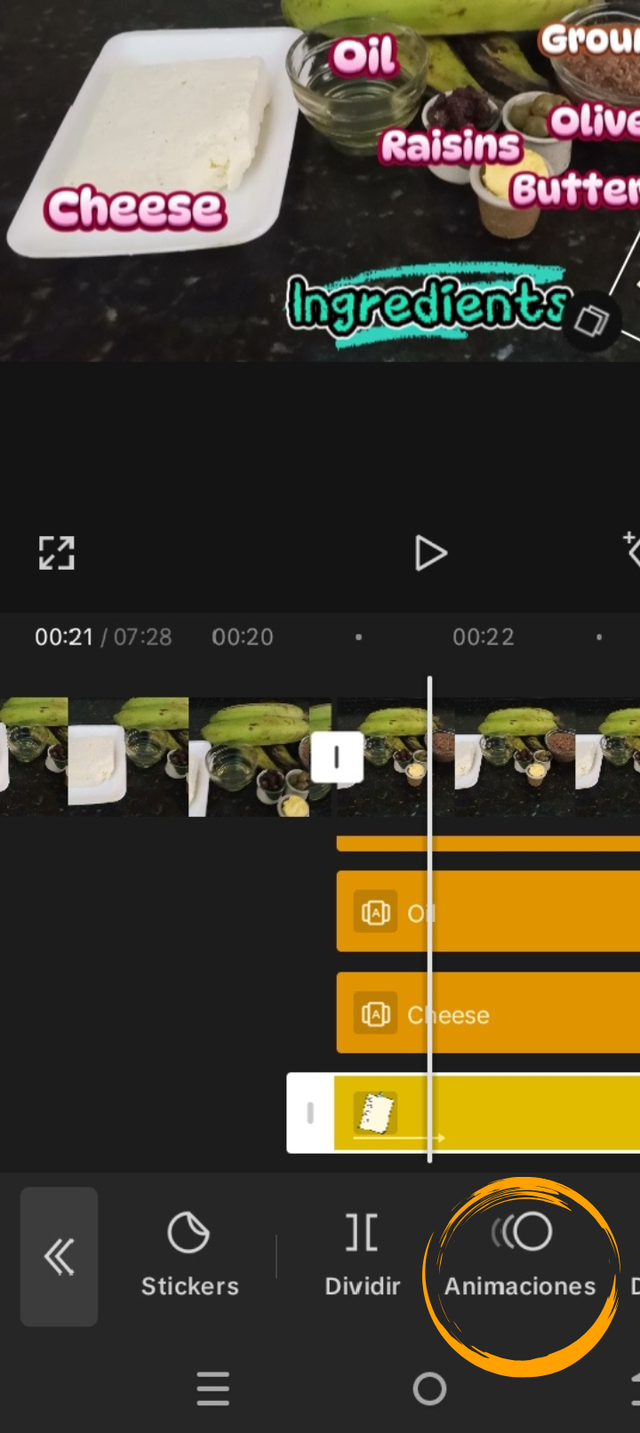Open the Stickers tool
The width and height of the screenshot is (640, 1433).
pyautogui.click(x=189, y=1256)
